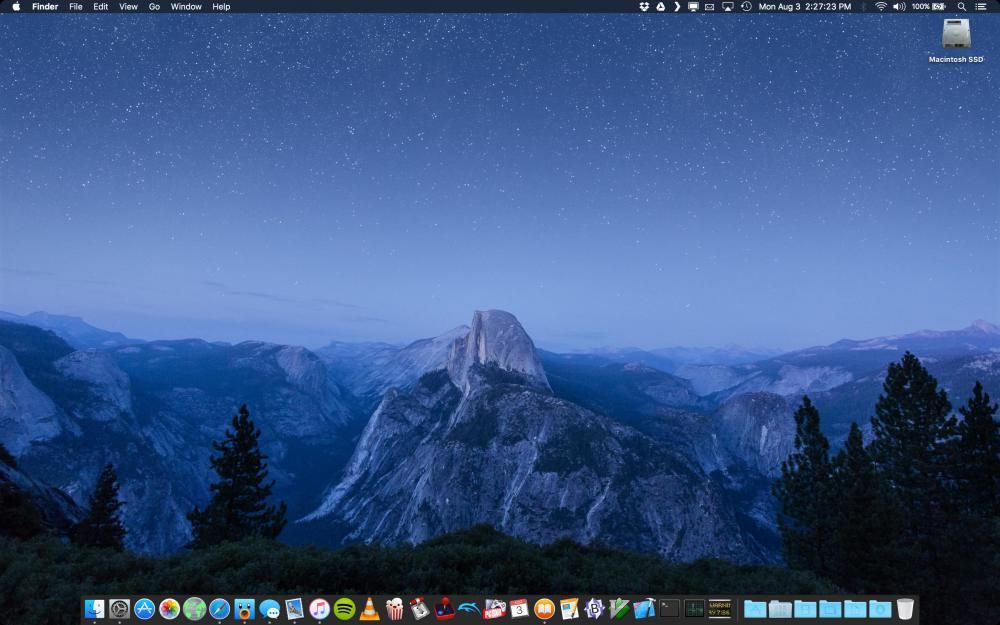Image resolution: width=1000 pixels, height=625 pixels.
Task: Open System Preferences gear icon
Action: (119, 609)
